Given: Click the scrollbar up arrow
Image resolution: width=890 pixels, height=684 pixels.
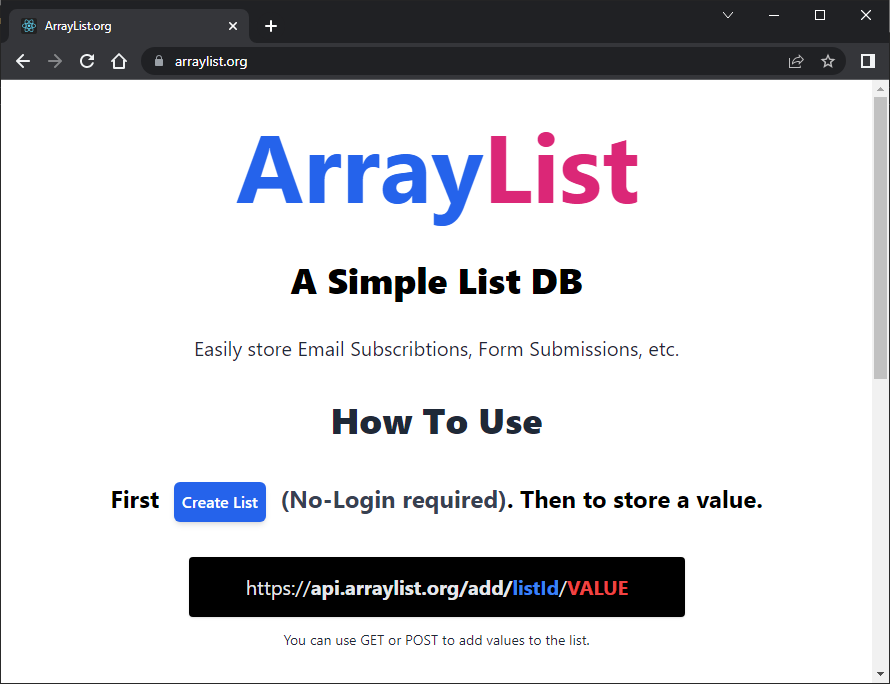Looking at the screenshot, I should point(880,89).
